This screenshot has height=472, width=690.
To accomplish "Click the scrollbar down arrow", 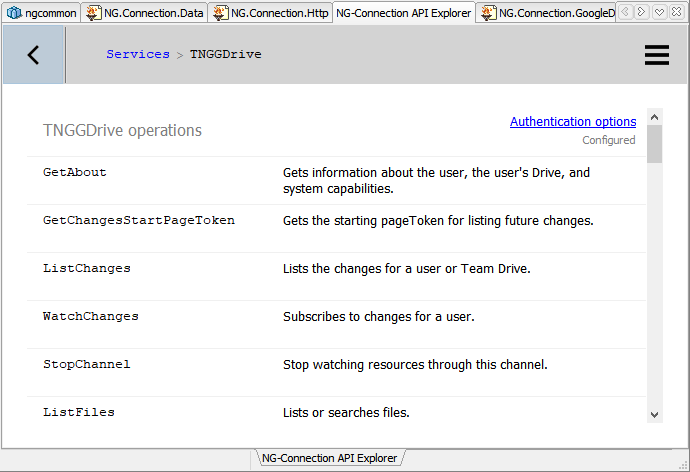I will (x=654, y=414).
